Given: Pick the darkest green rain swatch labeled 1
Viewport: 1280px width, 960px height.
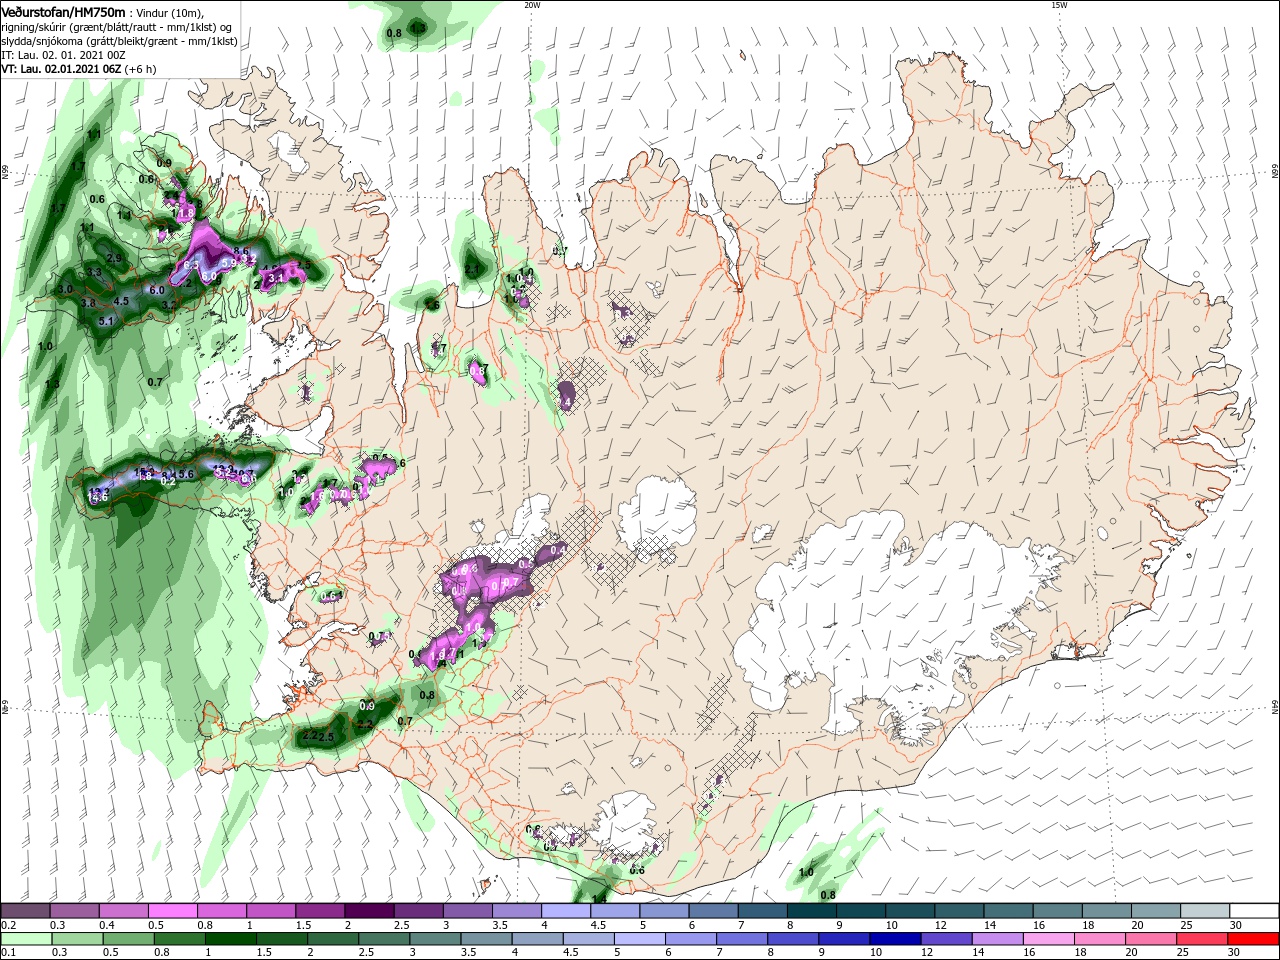Looking at the screenshot, I should (230, 939).
